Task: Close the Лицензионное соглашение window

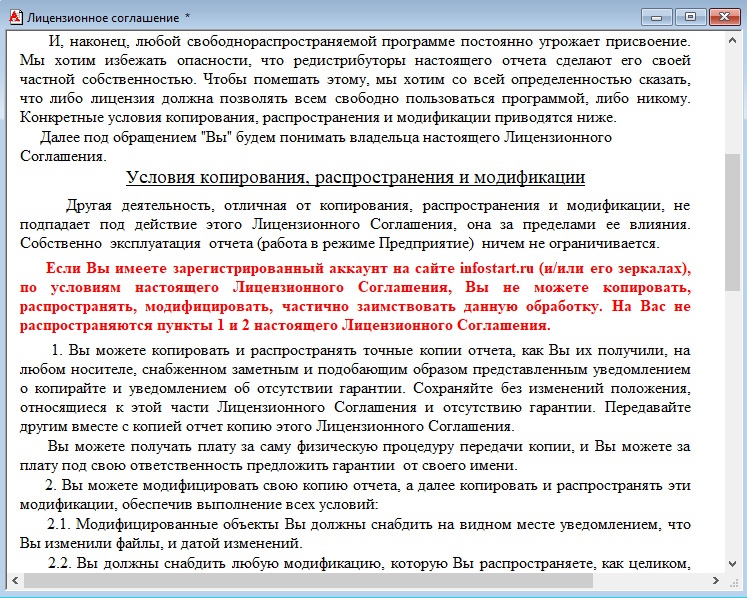Action: coord(724,17)
